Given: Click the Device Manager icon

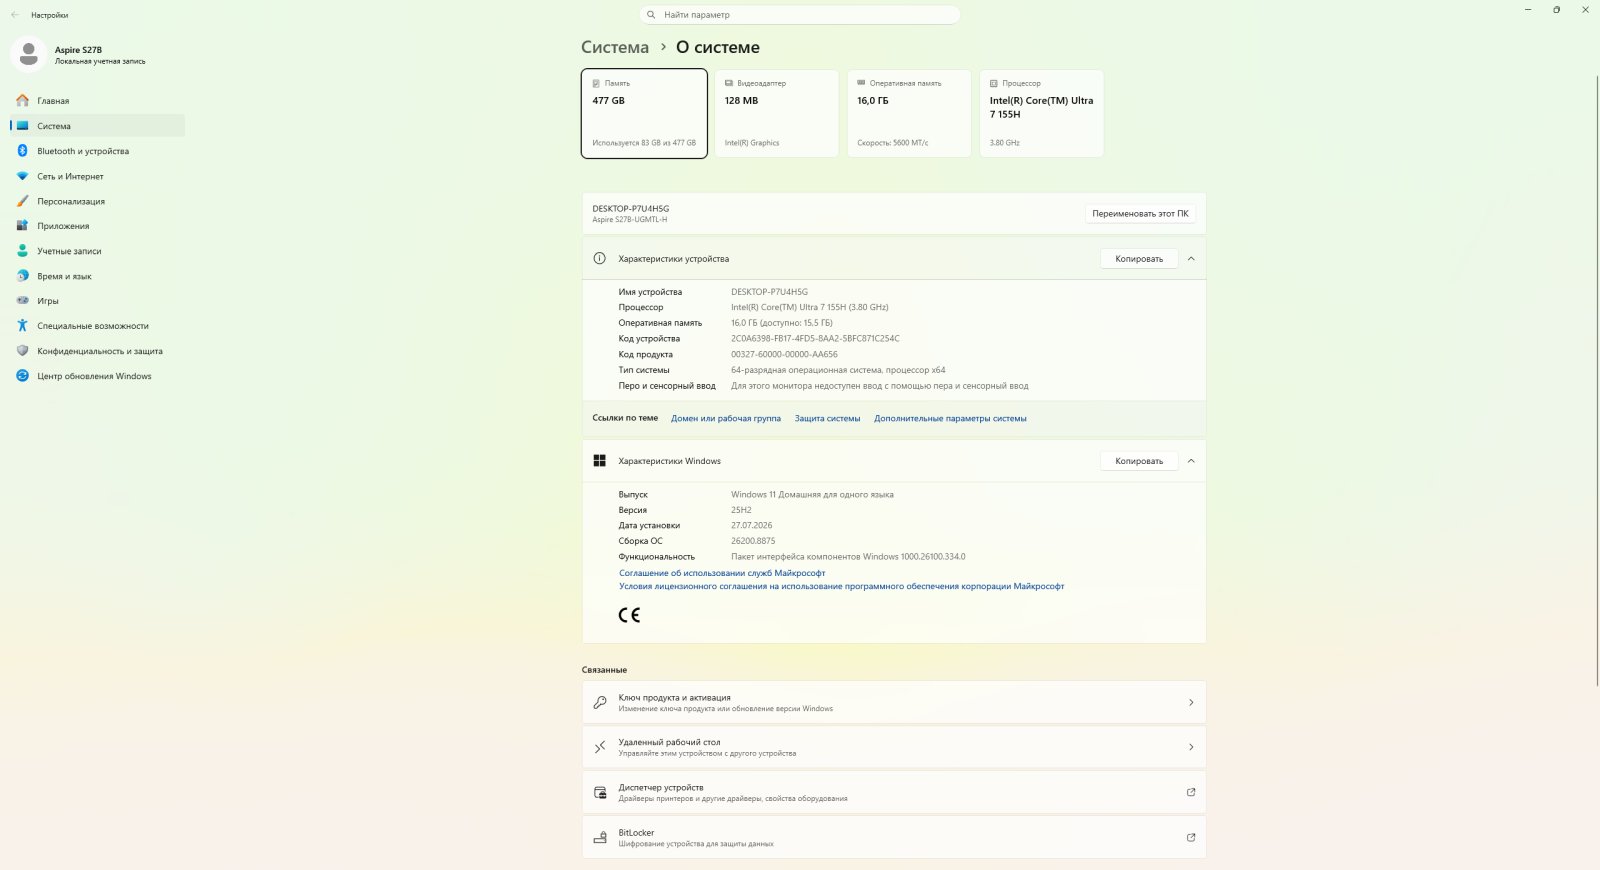Looking at the screenshot, I should coord(600,793).
